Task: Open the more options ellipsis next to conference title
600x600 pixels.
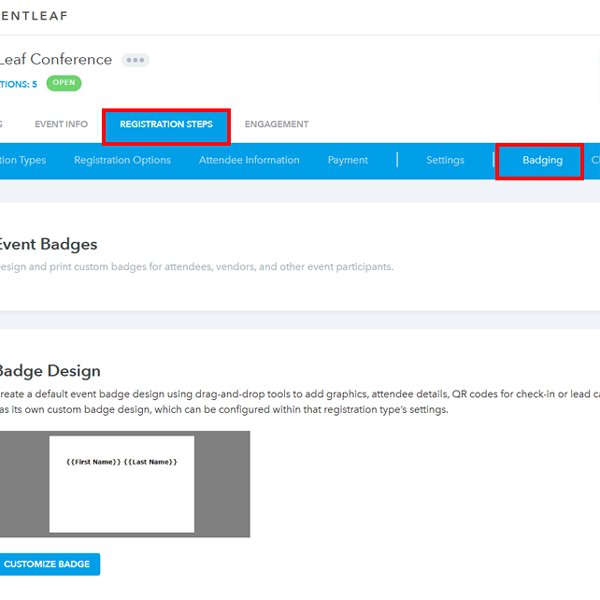Action: coord(135,60)
